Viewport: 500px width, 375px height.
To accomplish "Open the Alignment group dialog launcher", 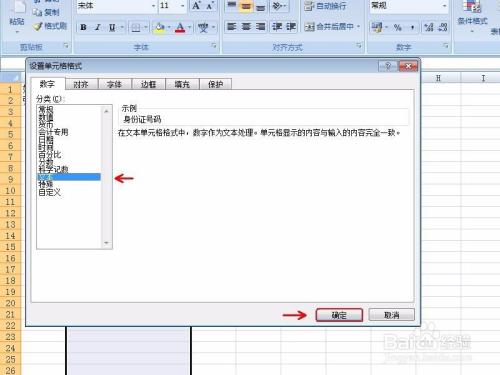I will pyautogui.click(x=359, y=45).
